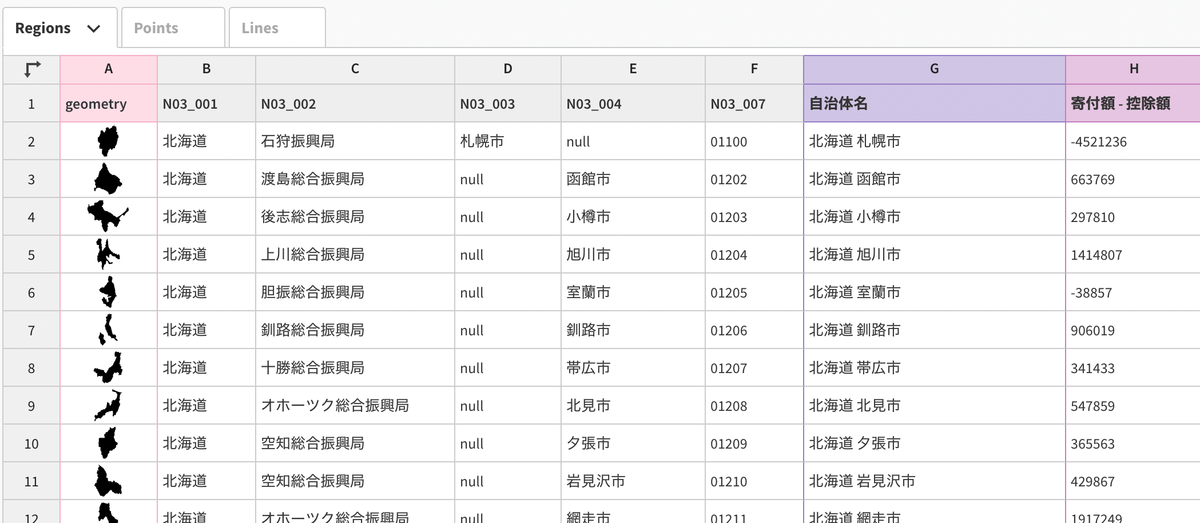
Task: Click the geometry shape thumbnail in row 8
Action: tap(108, 367)
